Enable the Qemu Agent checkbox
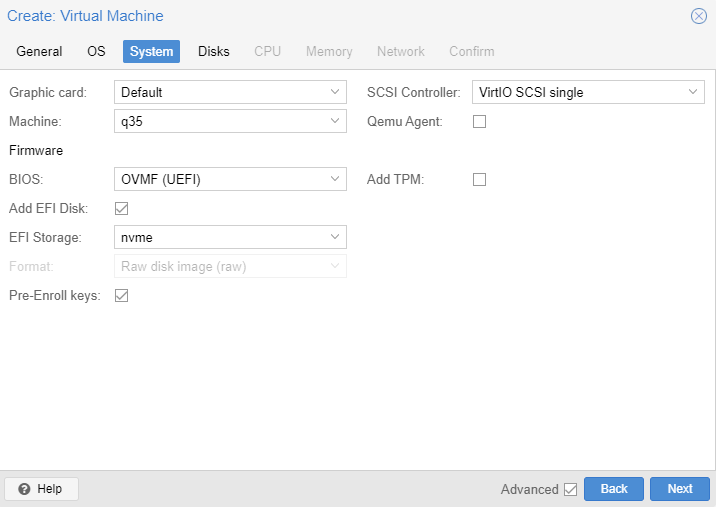The width and height of the screenshot is (716, 507). pyautogui.click(x=479, y=121)
